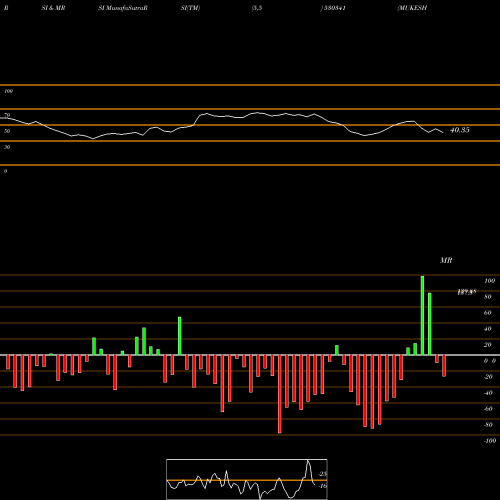Click the SI MunafaSutraR header text
500x500 pixels.
click(123, 8)
